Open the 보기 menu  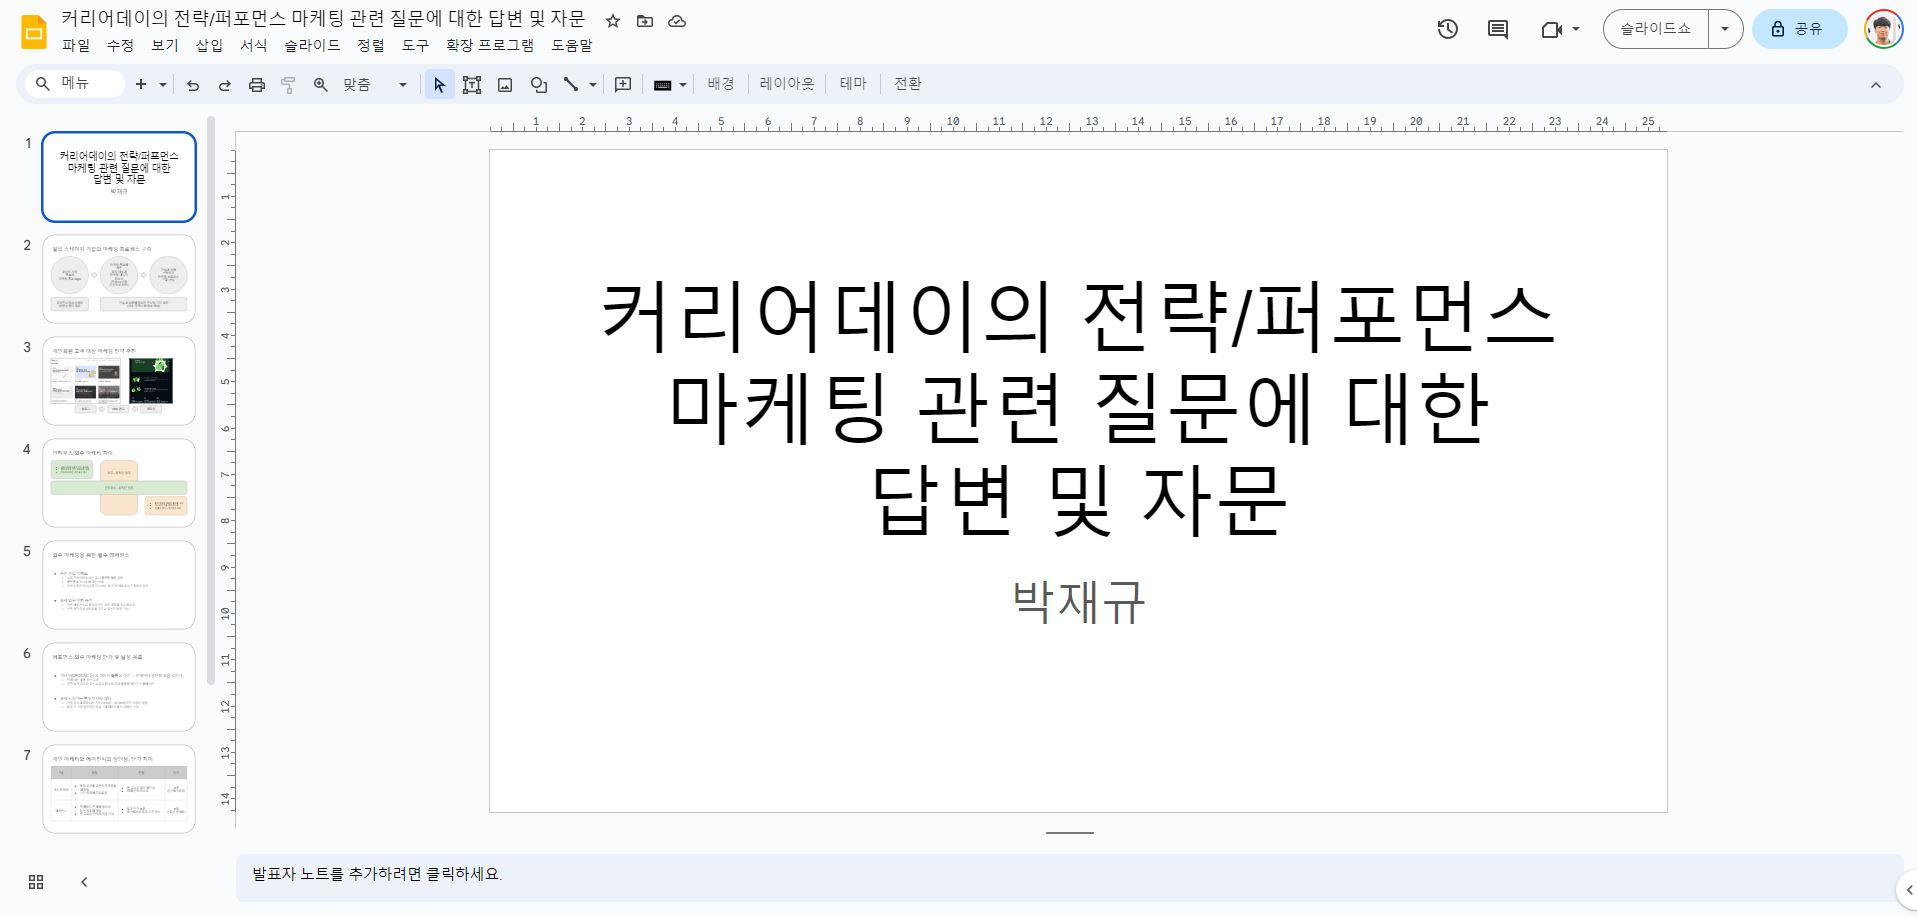[x=164, y=46]
